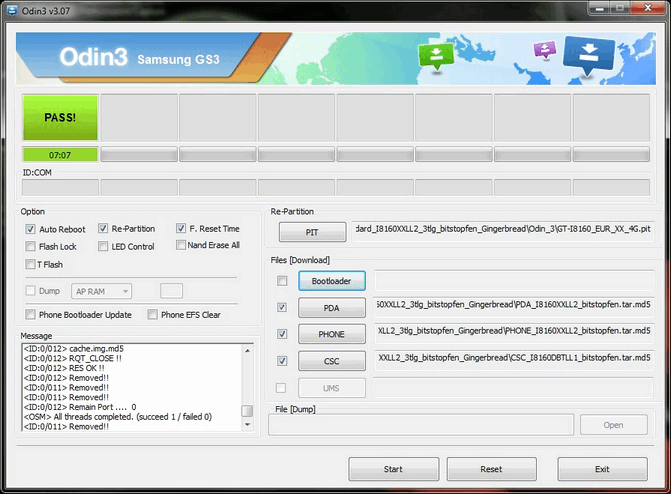Click the CSC file path field
The width and height of the screenshot is (671, 494).
click(514, 360)
